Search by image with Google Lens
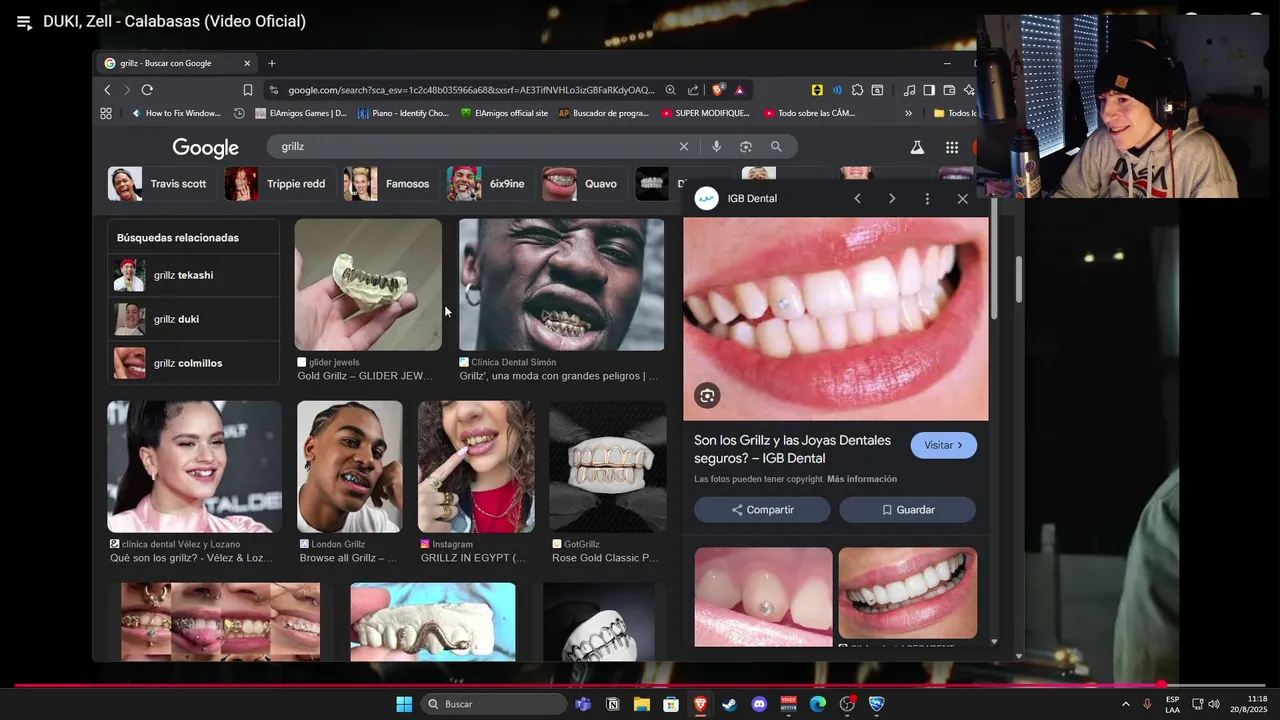 pos(746,146)
